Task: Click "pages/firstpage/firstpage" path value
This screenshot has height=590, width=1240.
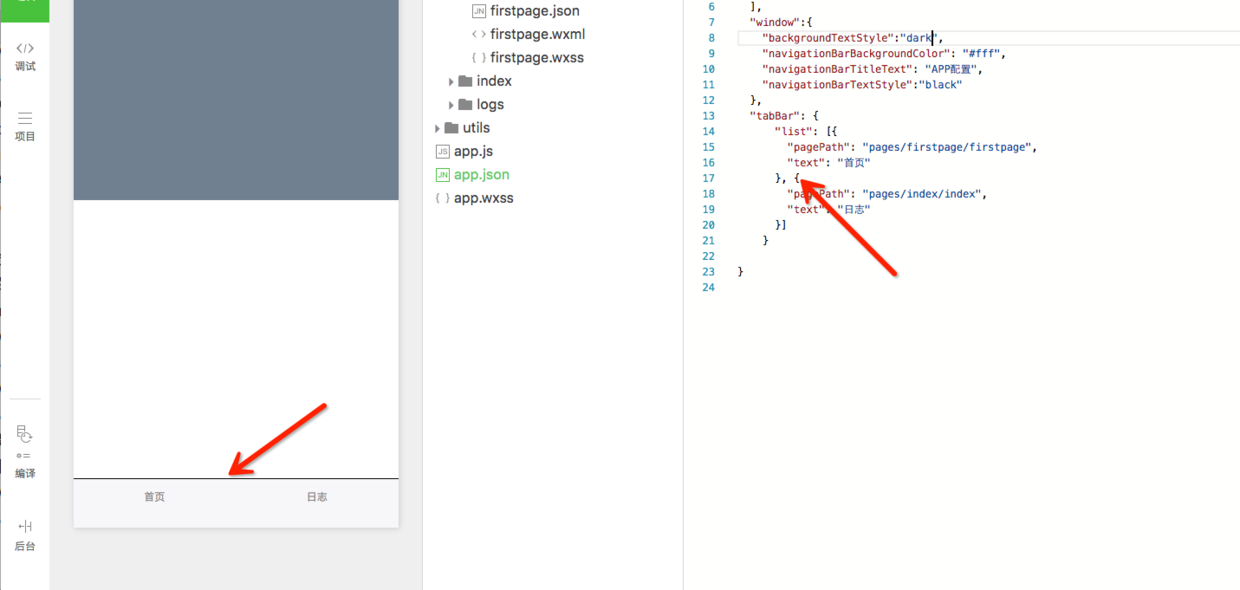Action: pos(946,147)
